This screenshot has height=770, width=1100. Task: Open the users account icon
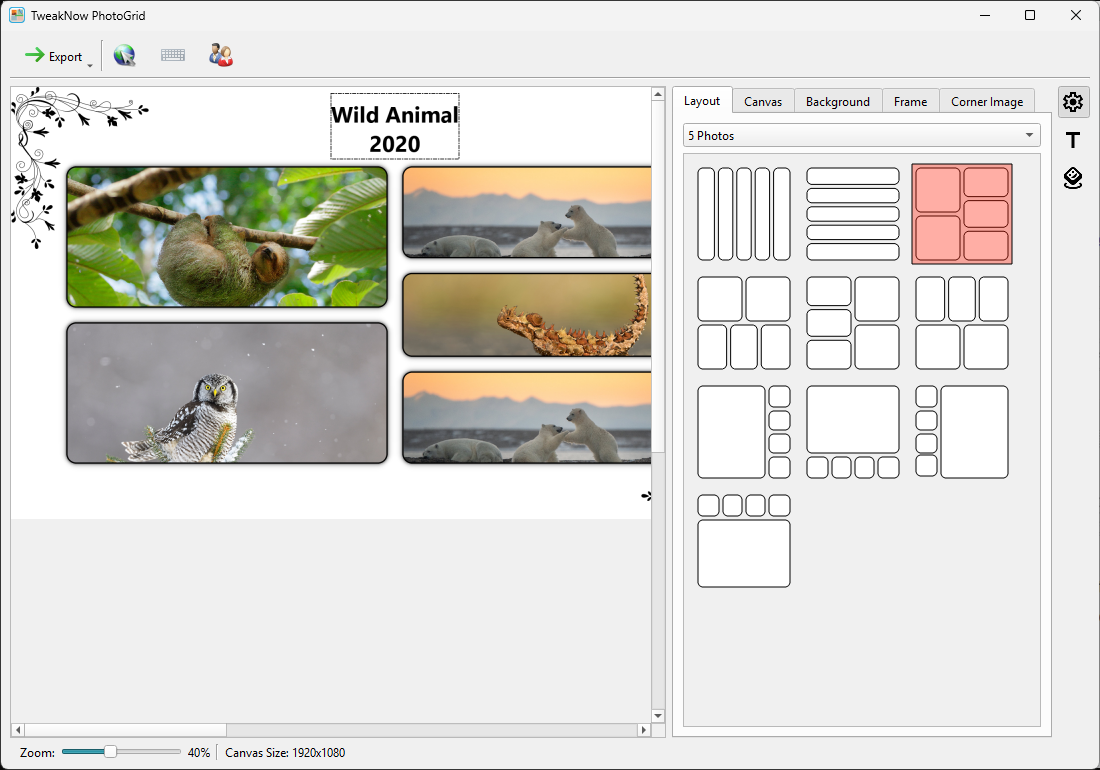pyautogui.click(x=221, y=55)
